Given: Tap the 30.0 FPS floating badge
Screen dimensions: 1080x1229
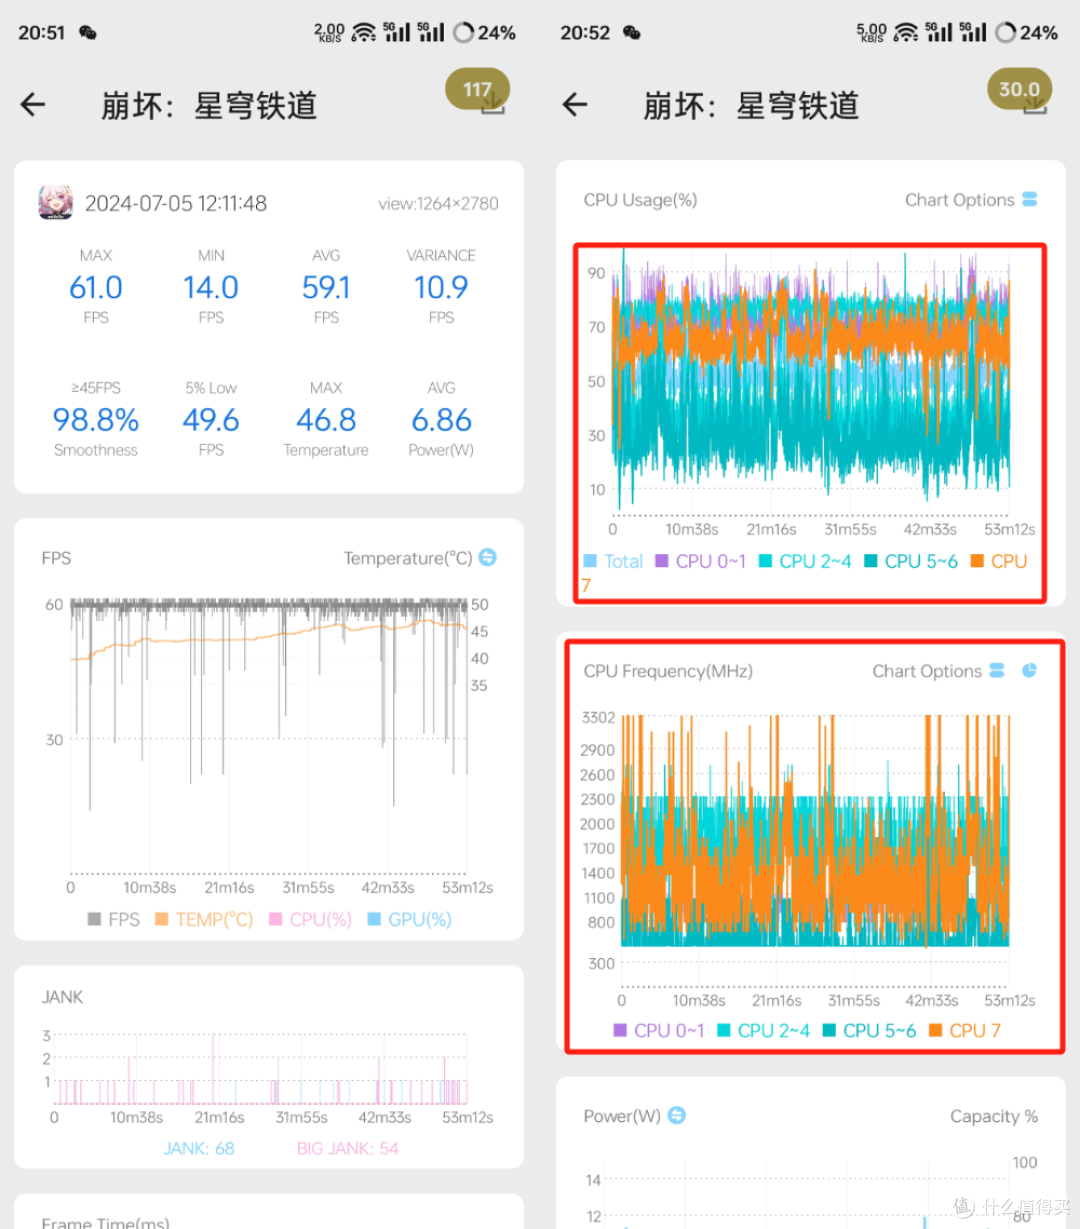Looking at the screenshot, I should point(1020,90).
